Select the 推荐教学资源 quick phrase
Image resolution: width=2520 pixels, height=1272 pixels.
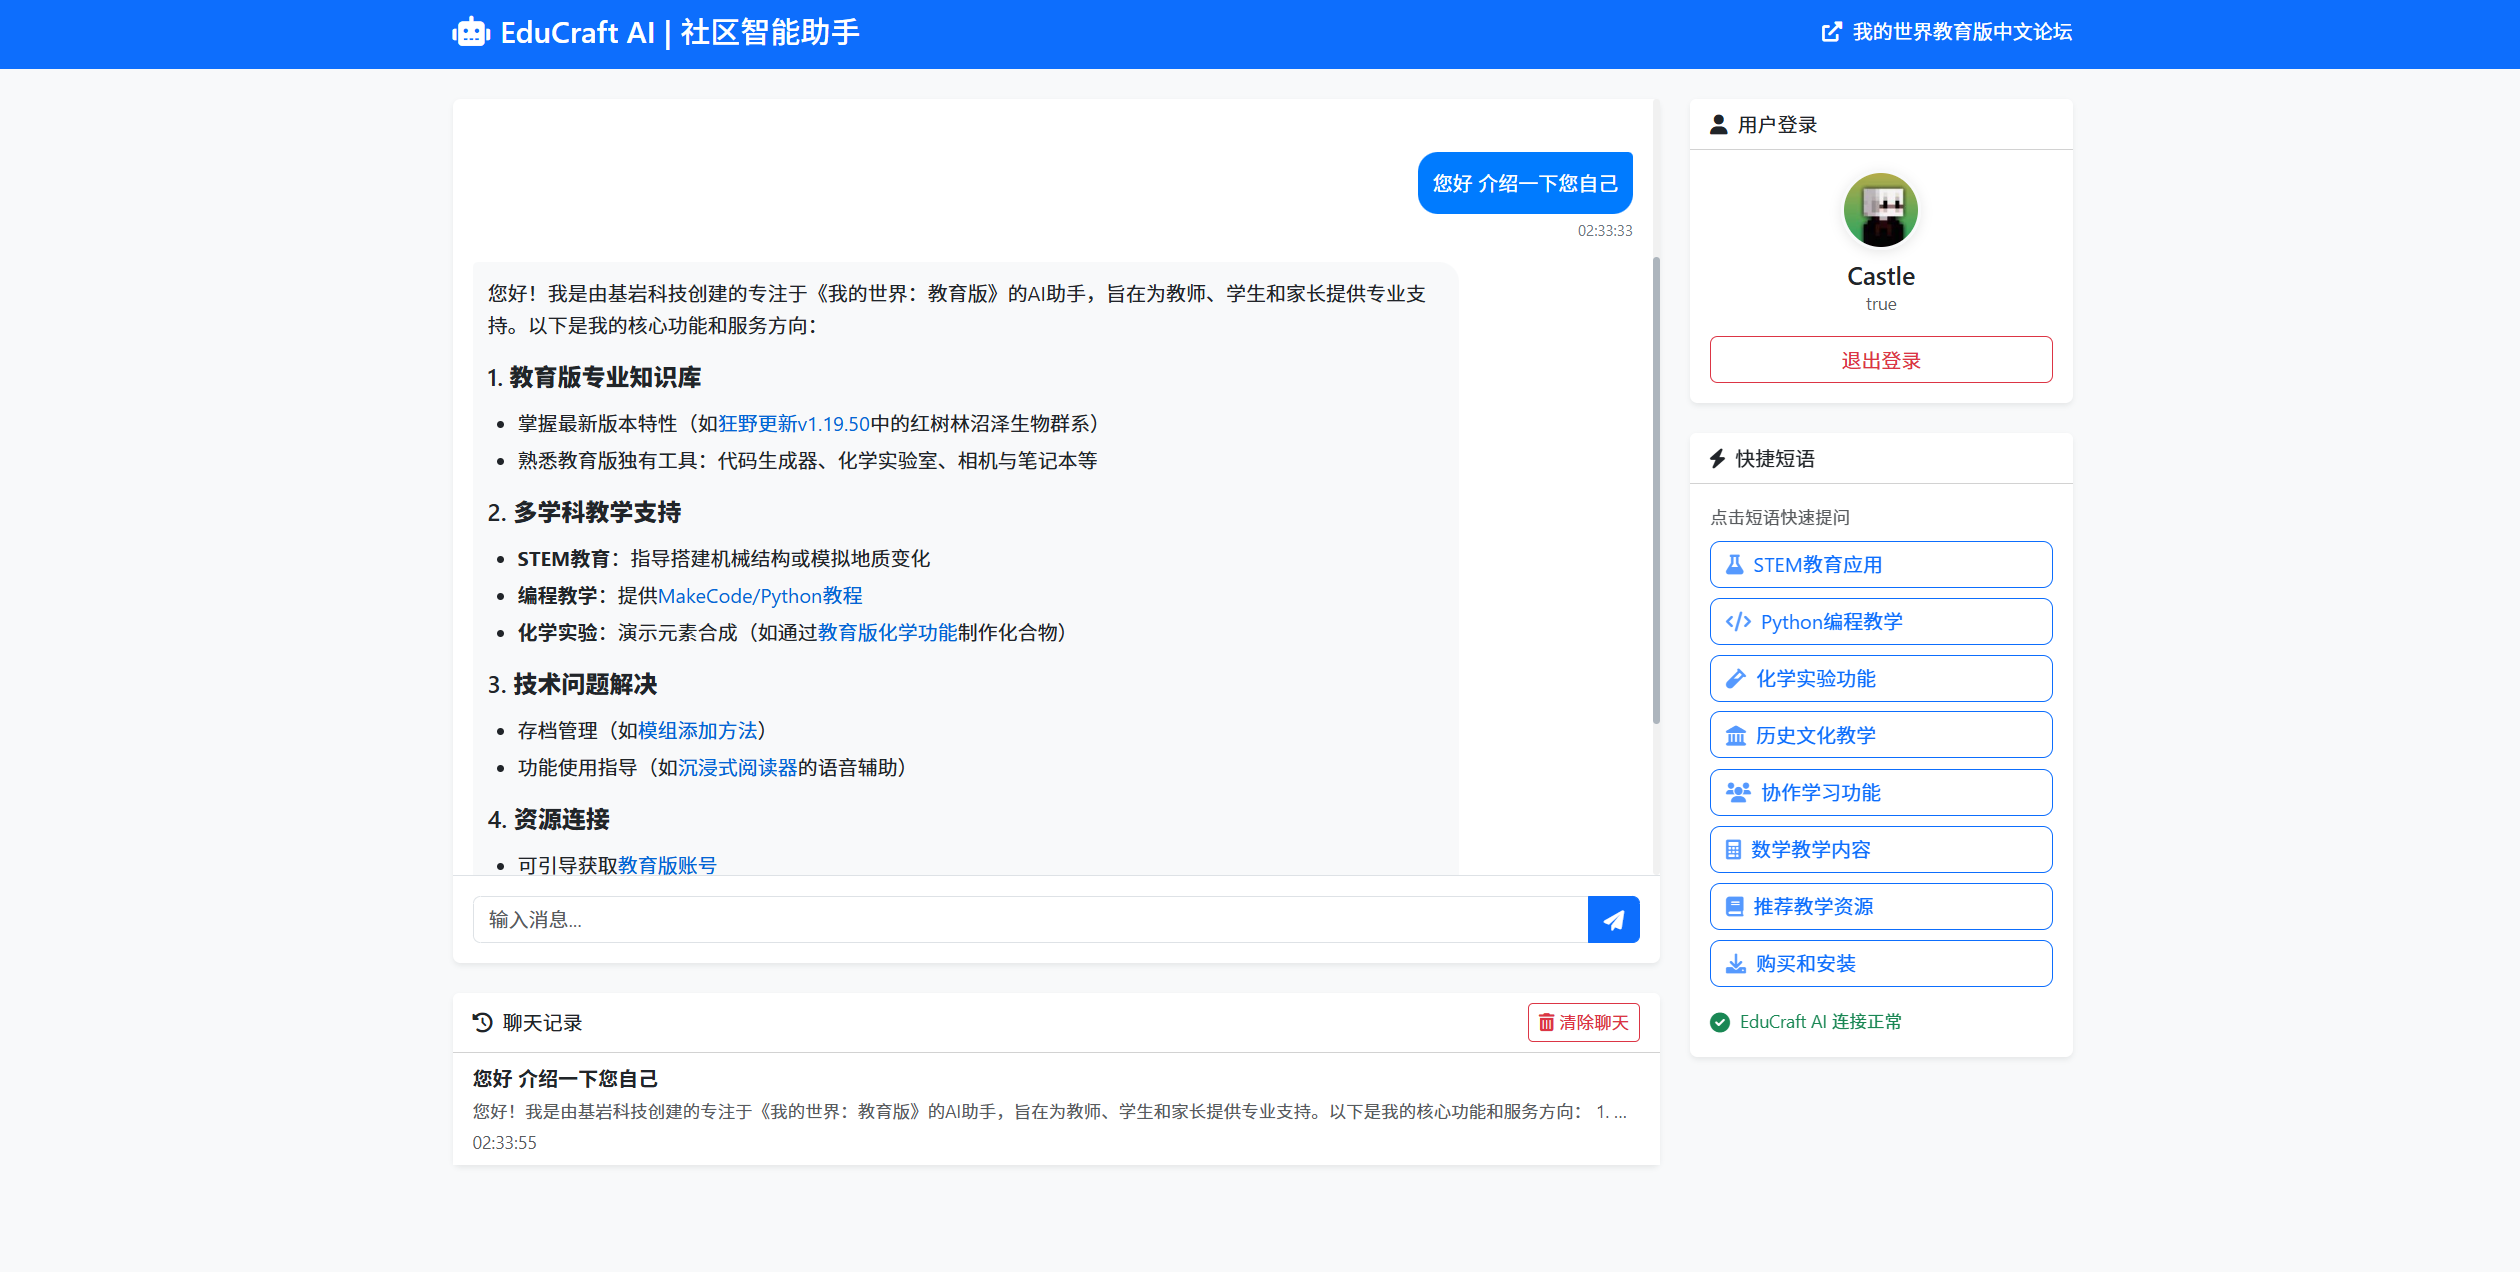tap(1881, 907)
